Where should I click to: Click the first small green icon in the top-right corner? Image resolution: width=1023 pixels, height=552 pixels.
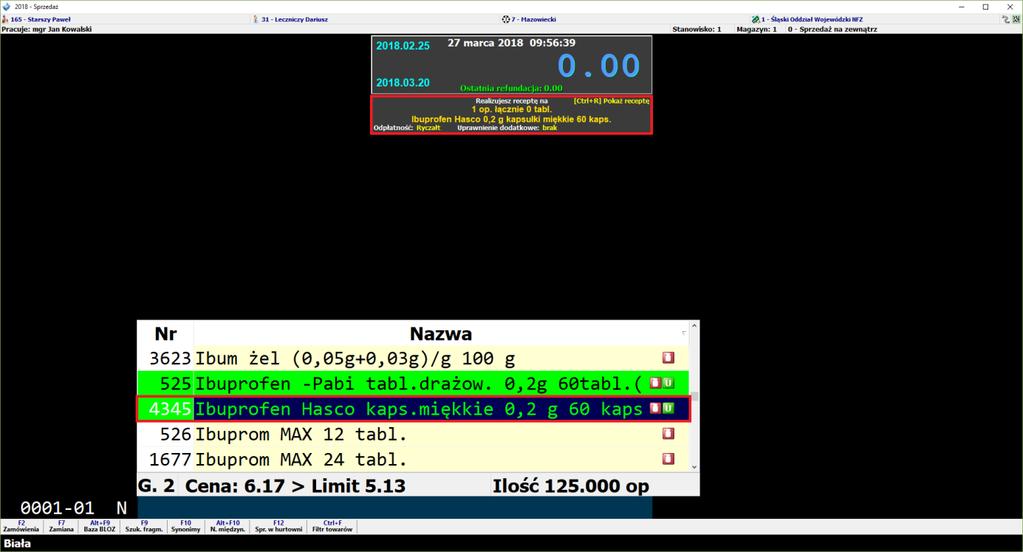[1005, 20]
